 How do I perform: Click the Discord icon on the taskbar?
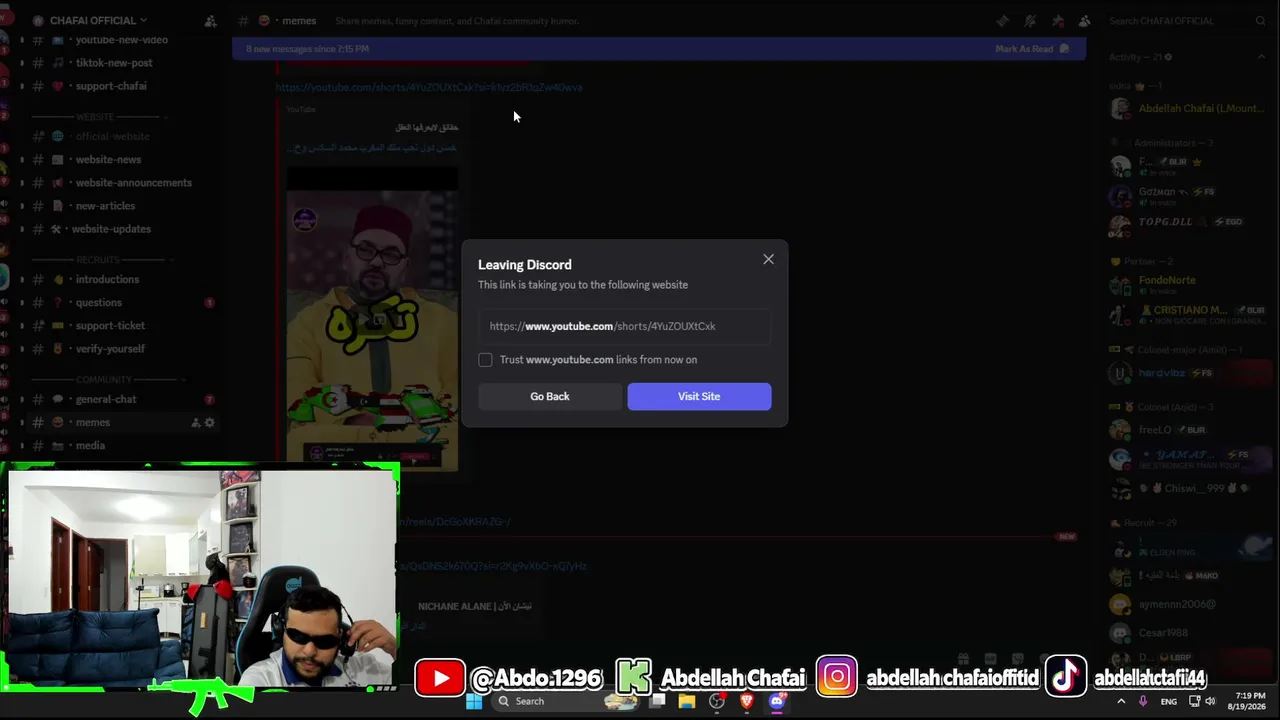tap(777, 701)
